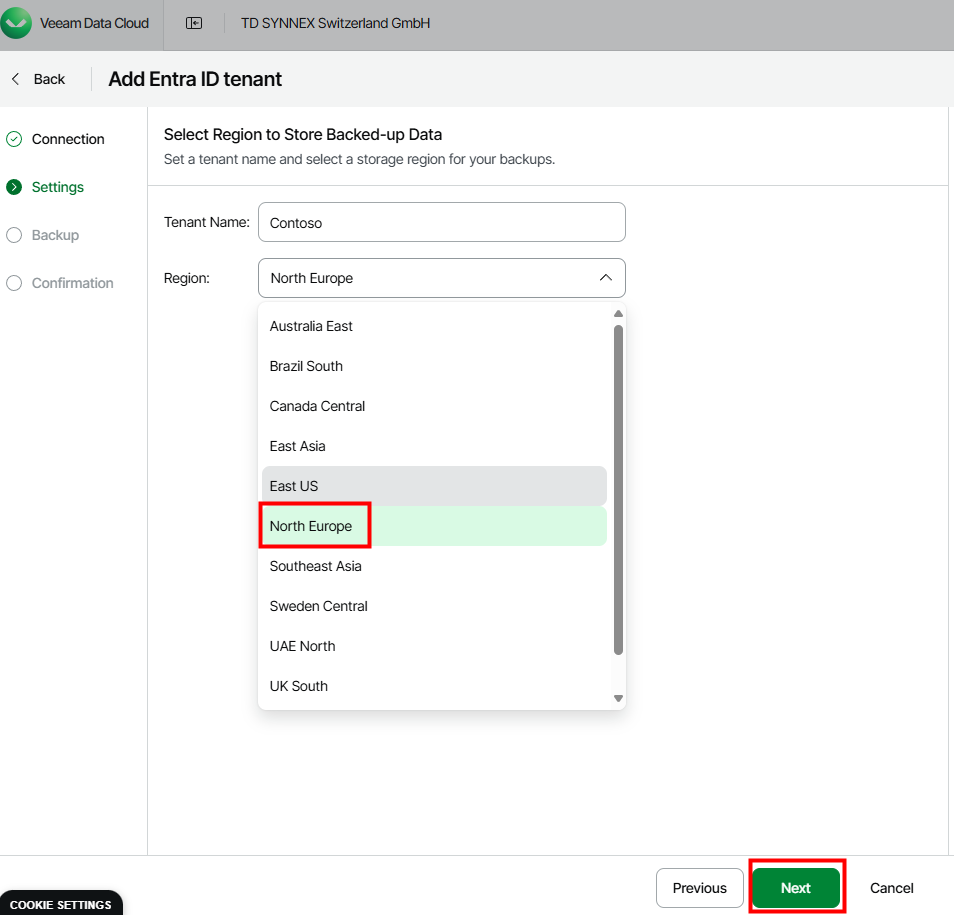The image size is (954, 915).
Task: Click the Previous button
Action: pos(699,888)
